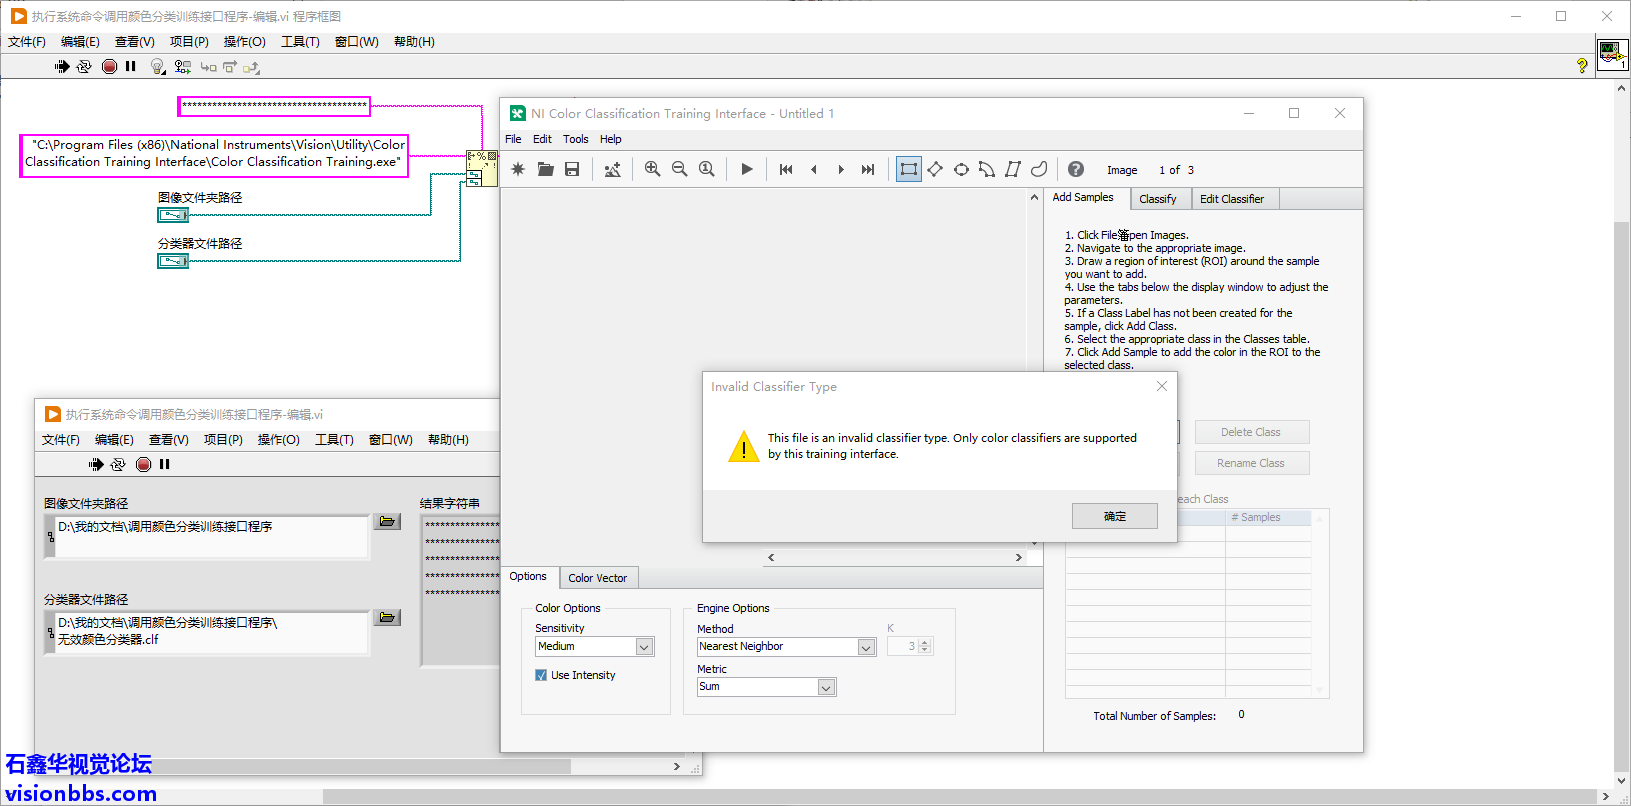Open Tools menu in NI Color Classification window
Image resolution: width=1631 pixels, height=806 pixels.
(x=575, y=139)
